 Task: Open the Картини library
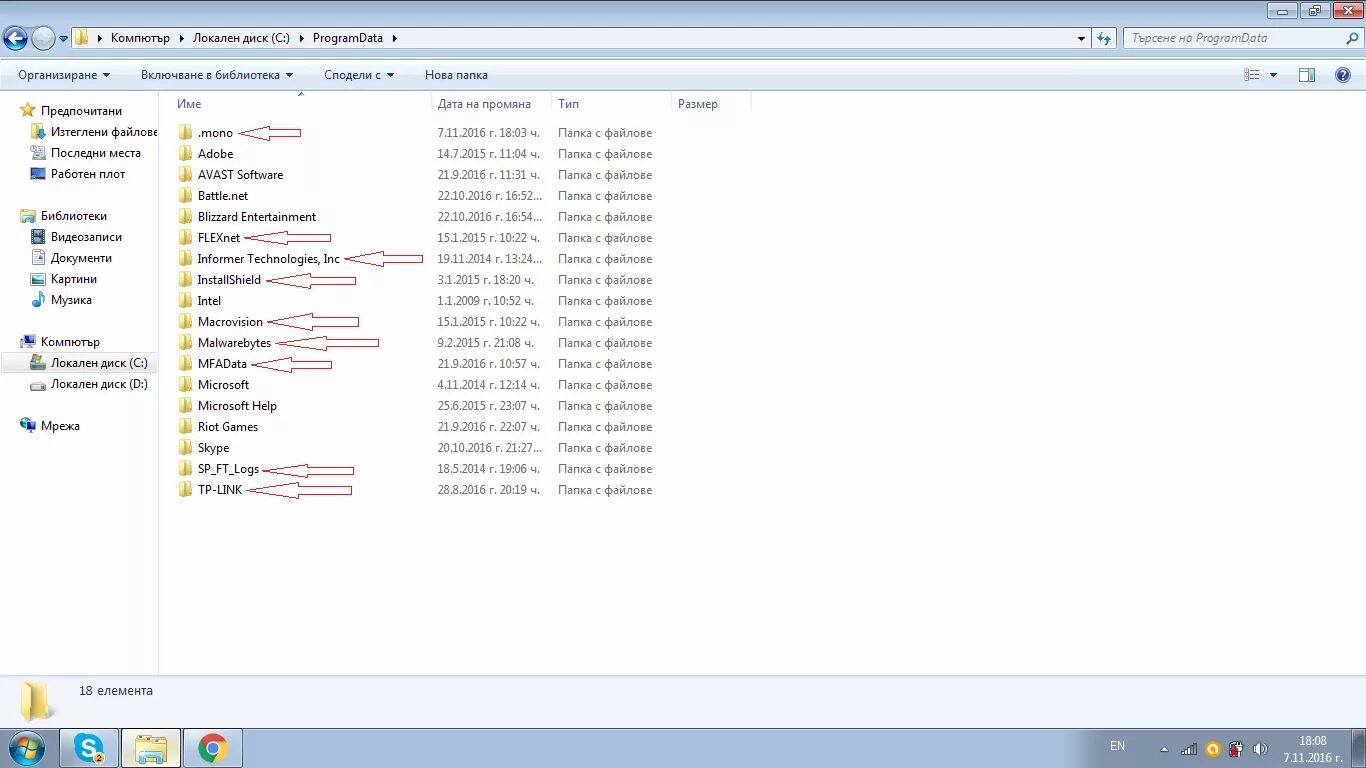click(74, 279)
